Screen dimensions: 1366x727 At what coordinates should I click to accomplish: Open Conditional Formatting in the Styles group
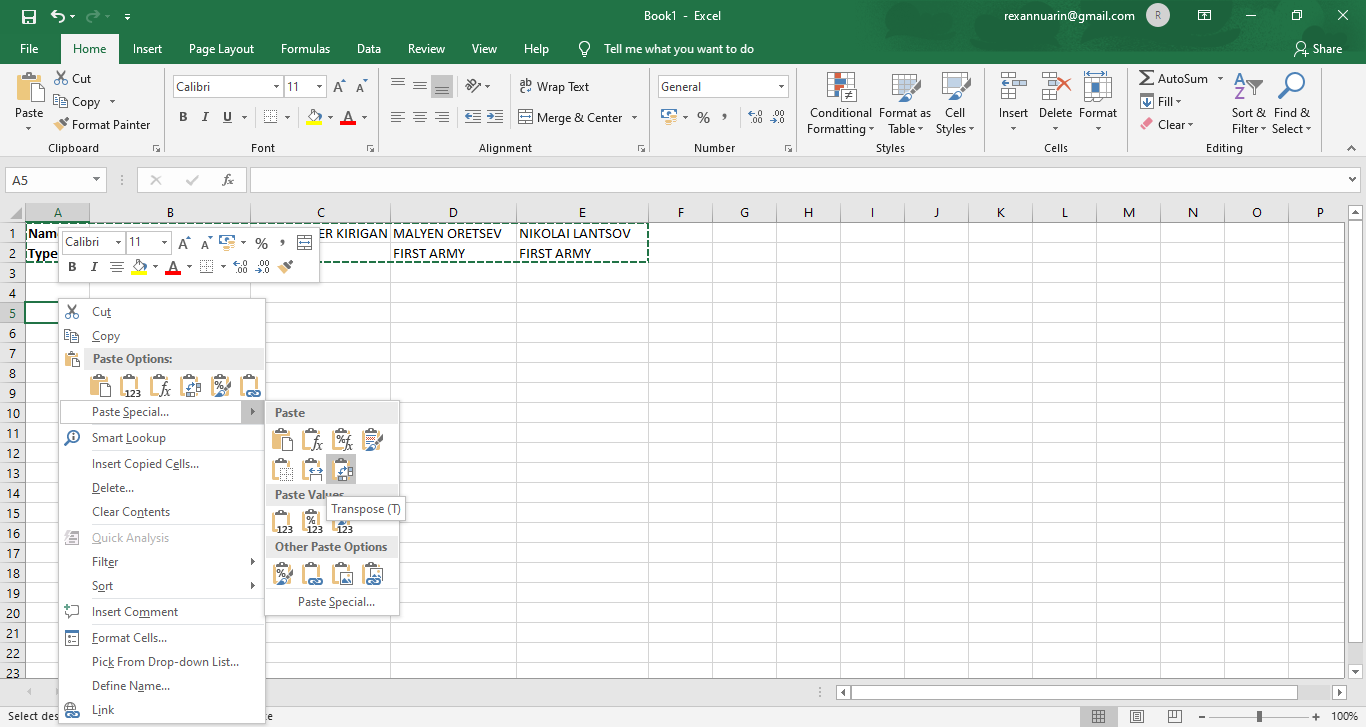click(x=840, y=103)
